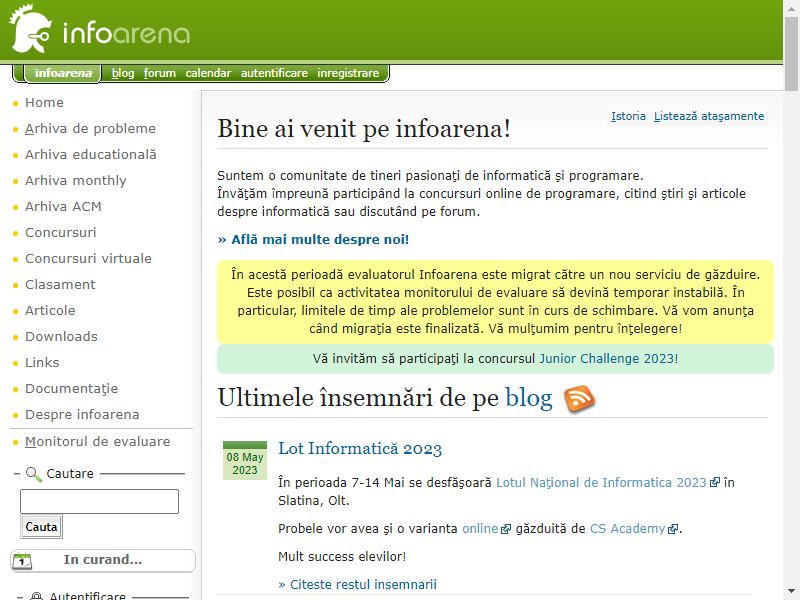The height and width of the screenshot is (600, 800).
Task: Open Concursuri in the sidebar
Action: [60, 233]
